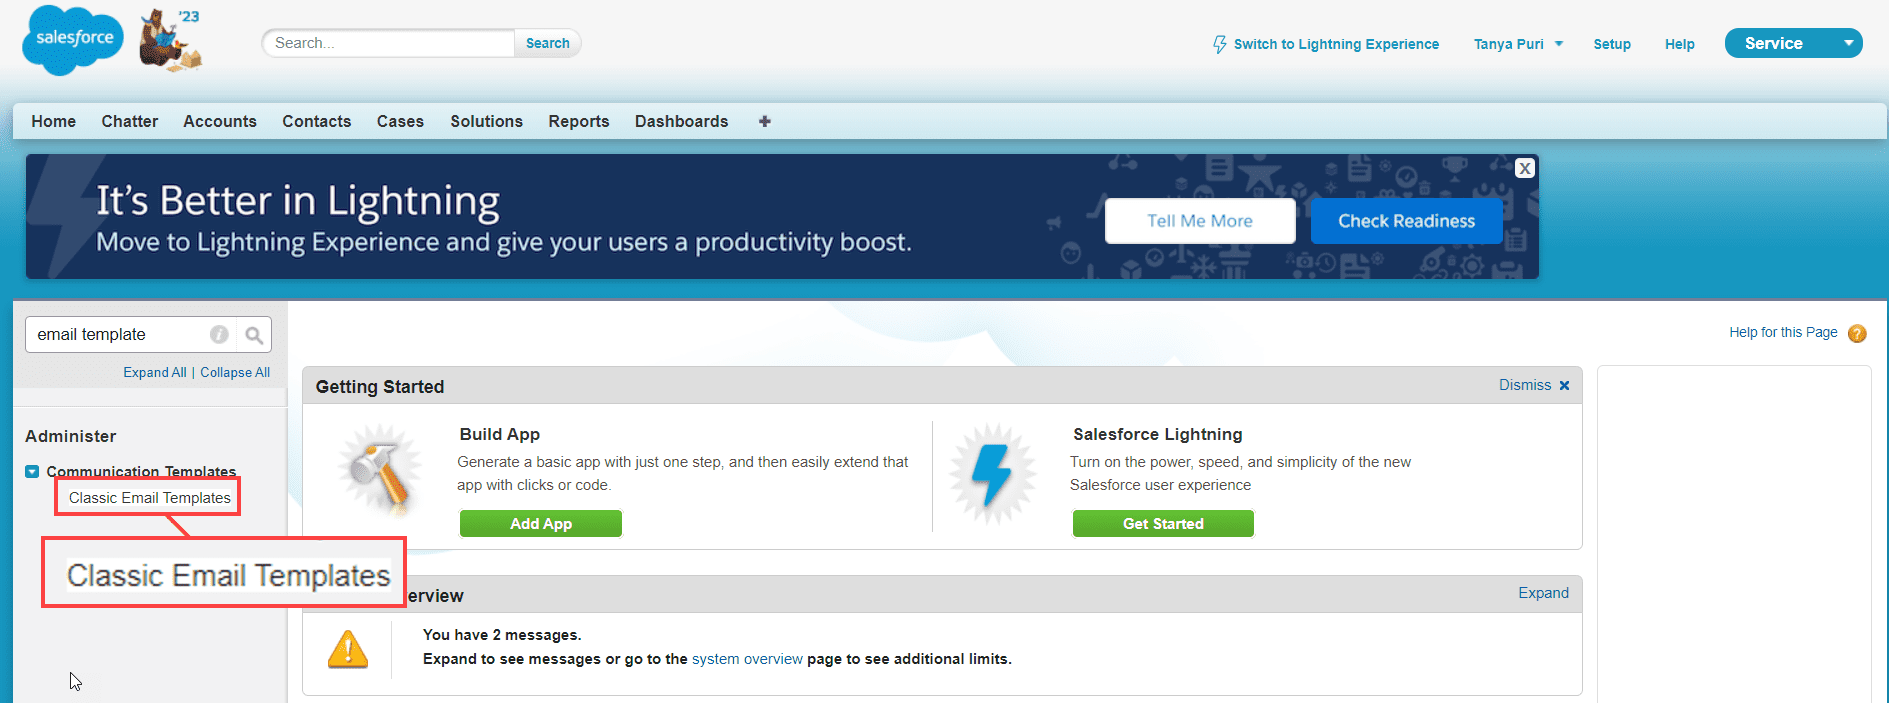Open the Solutions tab
This screenshot has height=703, width=1889.
(486, 121)
